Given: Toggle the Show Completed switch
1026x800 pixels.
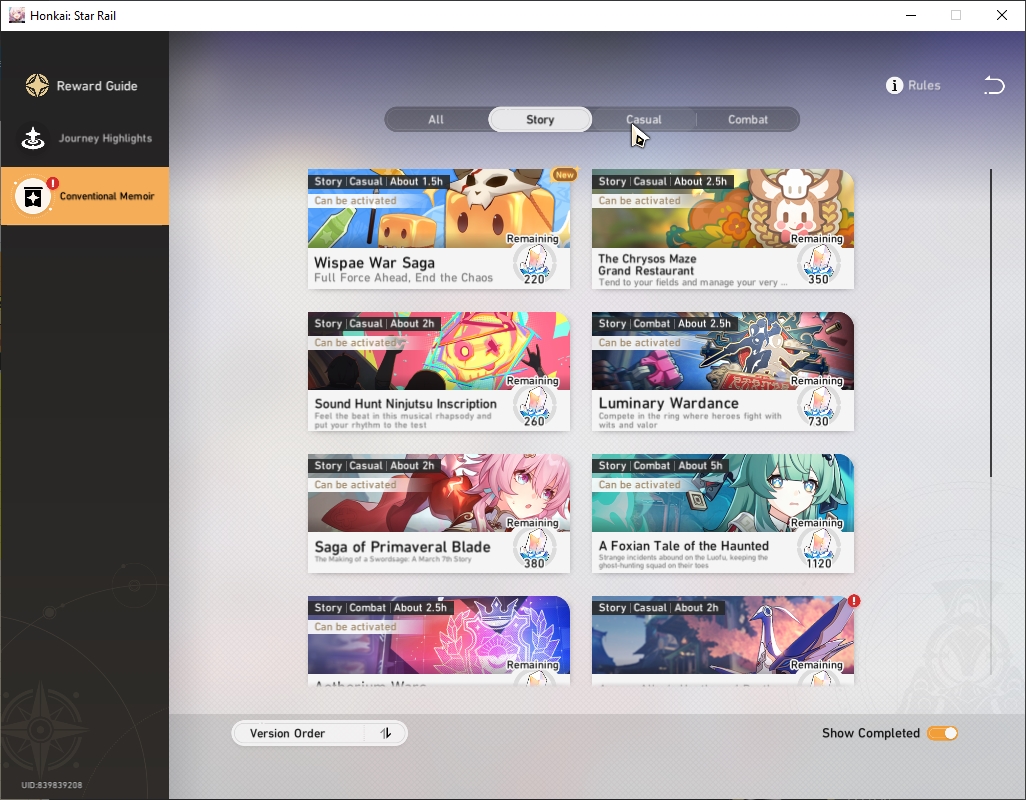Looking at the screenshot, I should 942,733.
